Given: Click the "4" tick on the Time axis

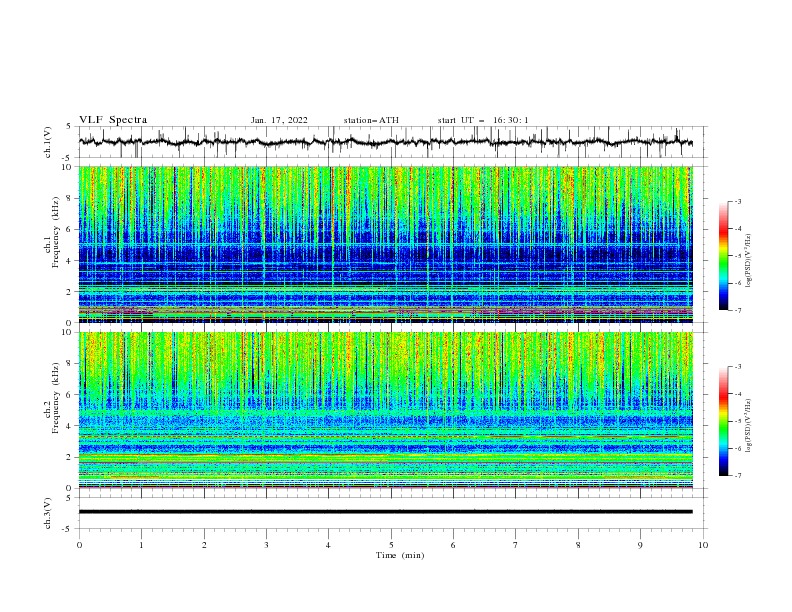Looking at the screenshot, I should click(x=328, y=545).
